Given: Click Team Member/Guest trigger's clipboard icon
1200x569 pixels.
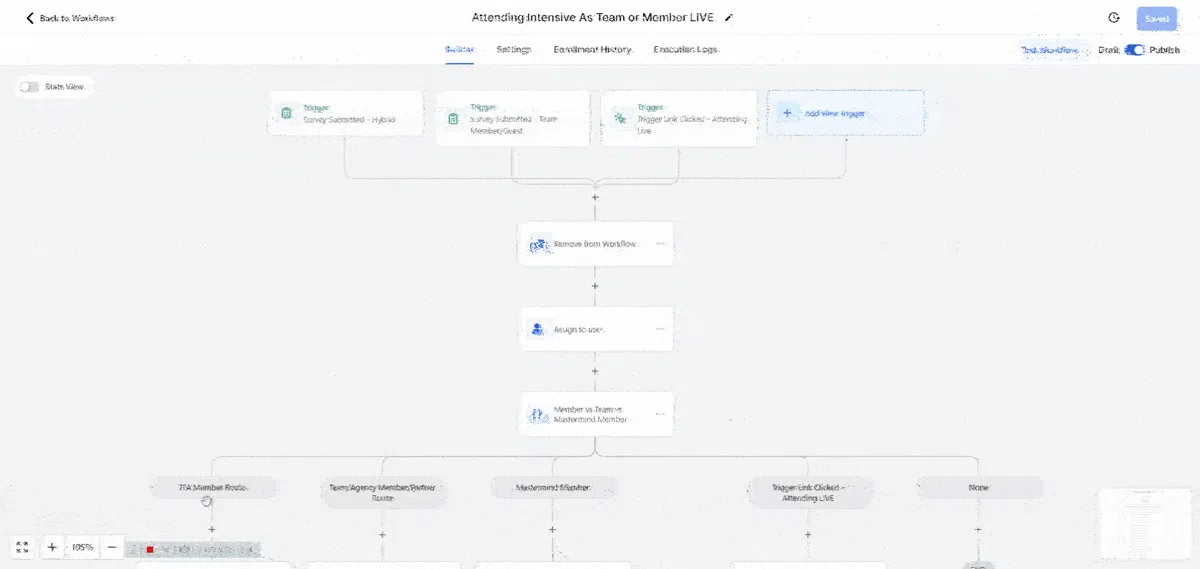Looking at the screenshot, I should (x=452, y=119).
